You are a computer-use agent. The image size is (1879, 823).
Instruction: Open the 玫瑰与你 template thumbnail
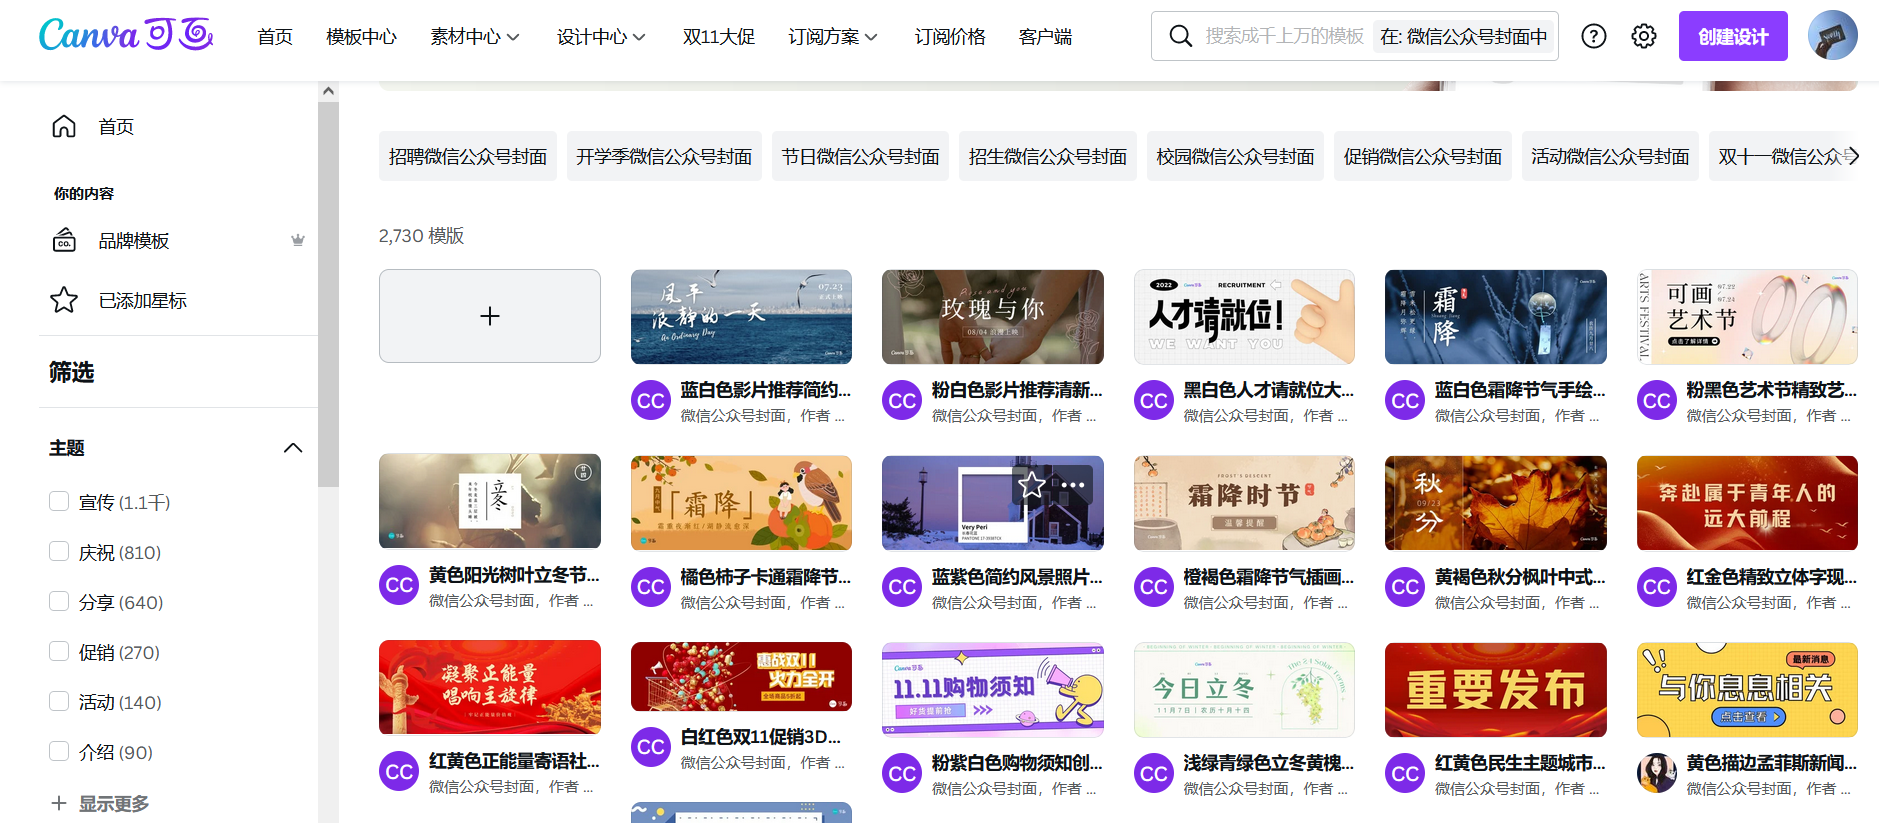pos(993,317)
